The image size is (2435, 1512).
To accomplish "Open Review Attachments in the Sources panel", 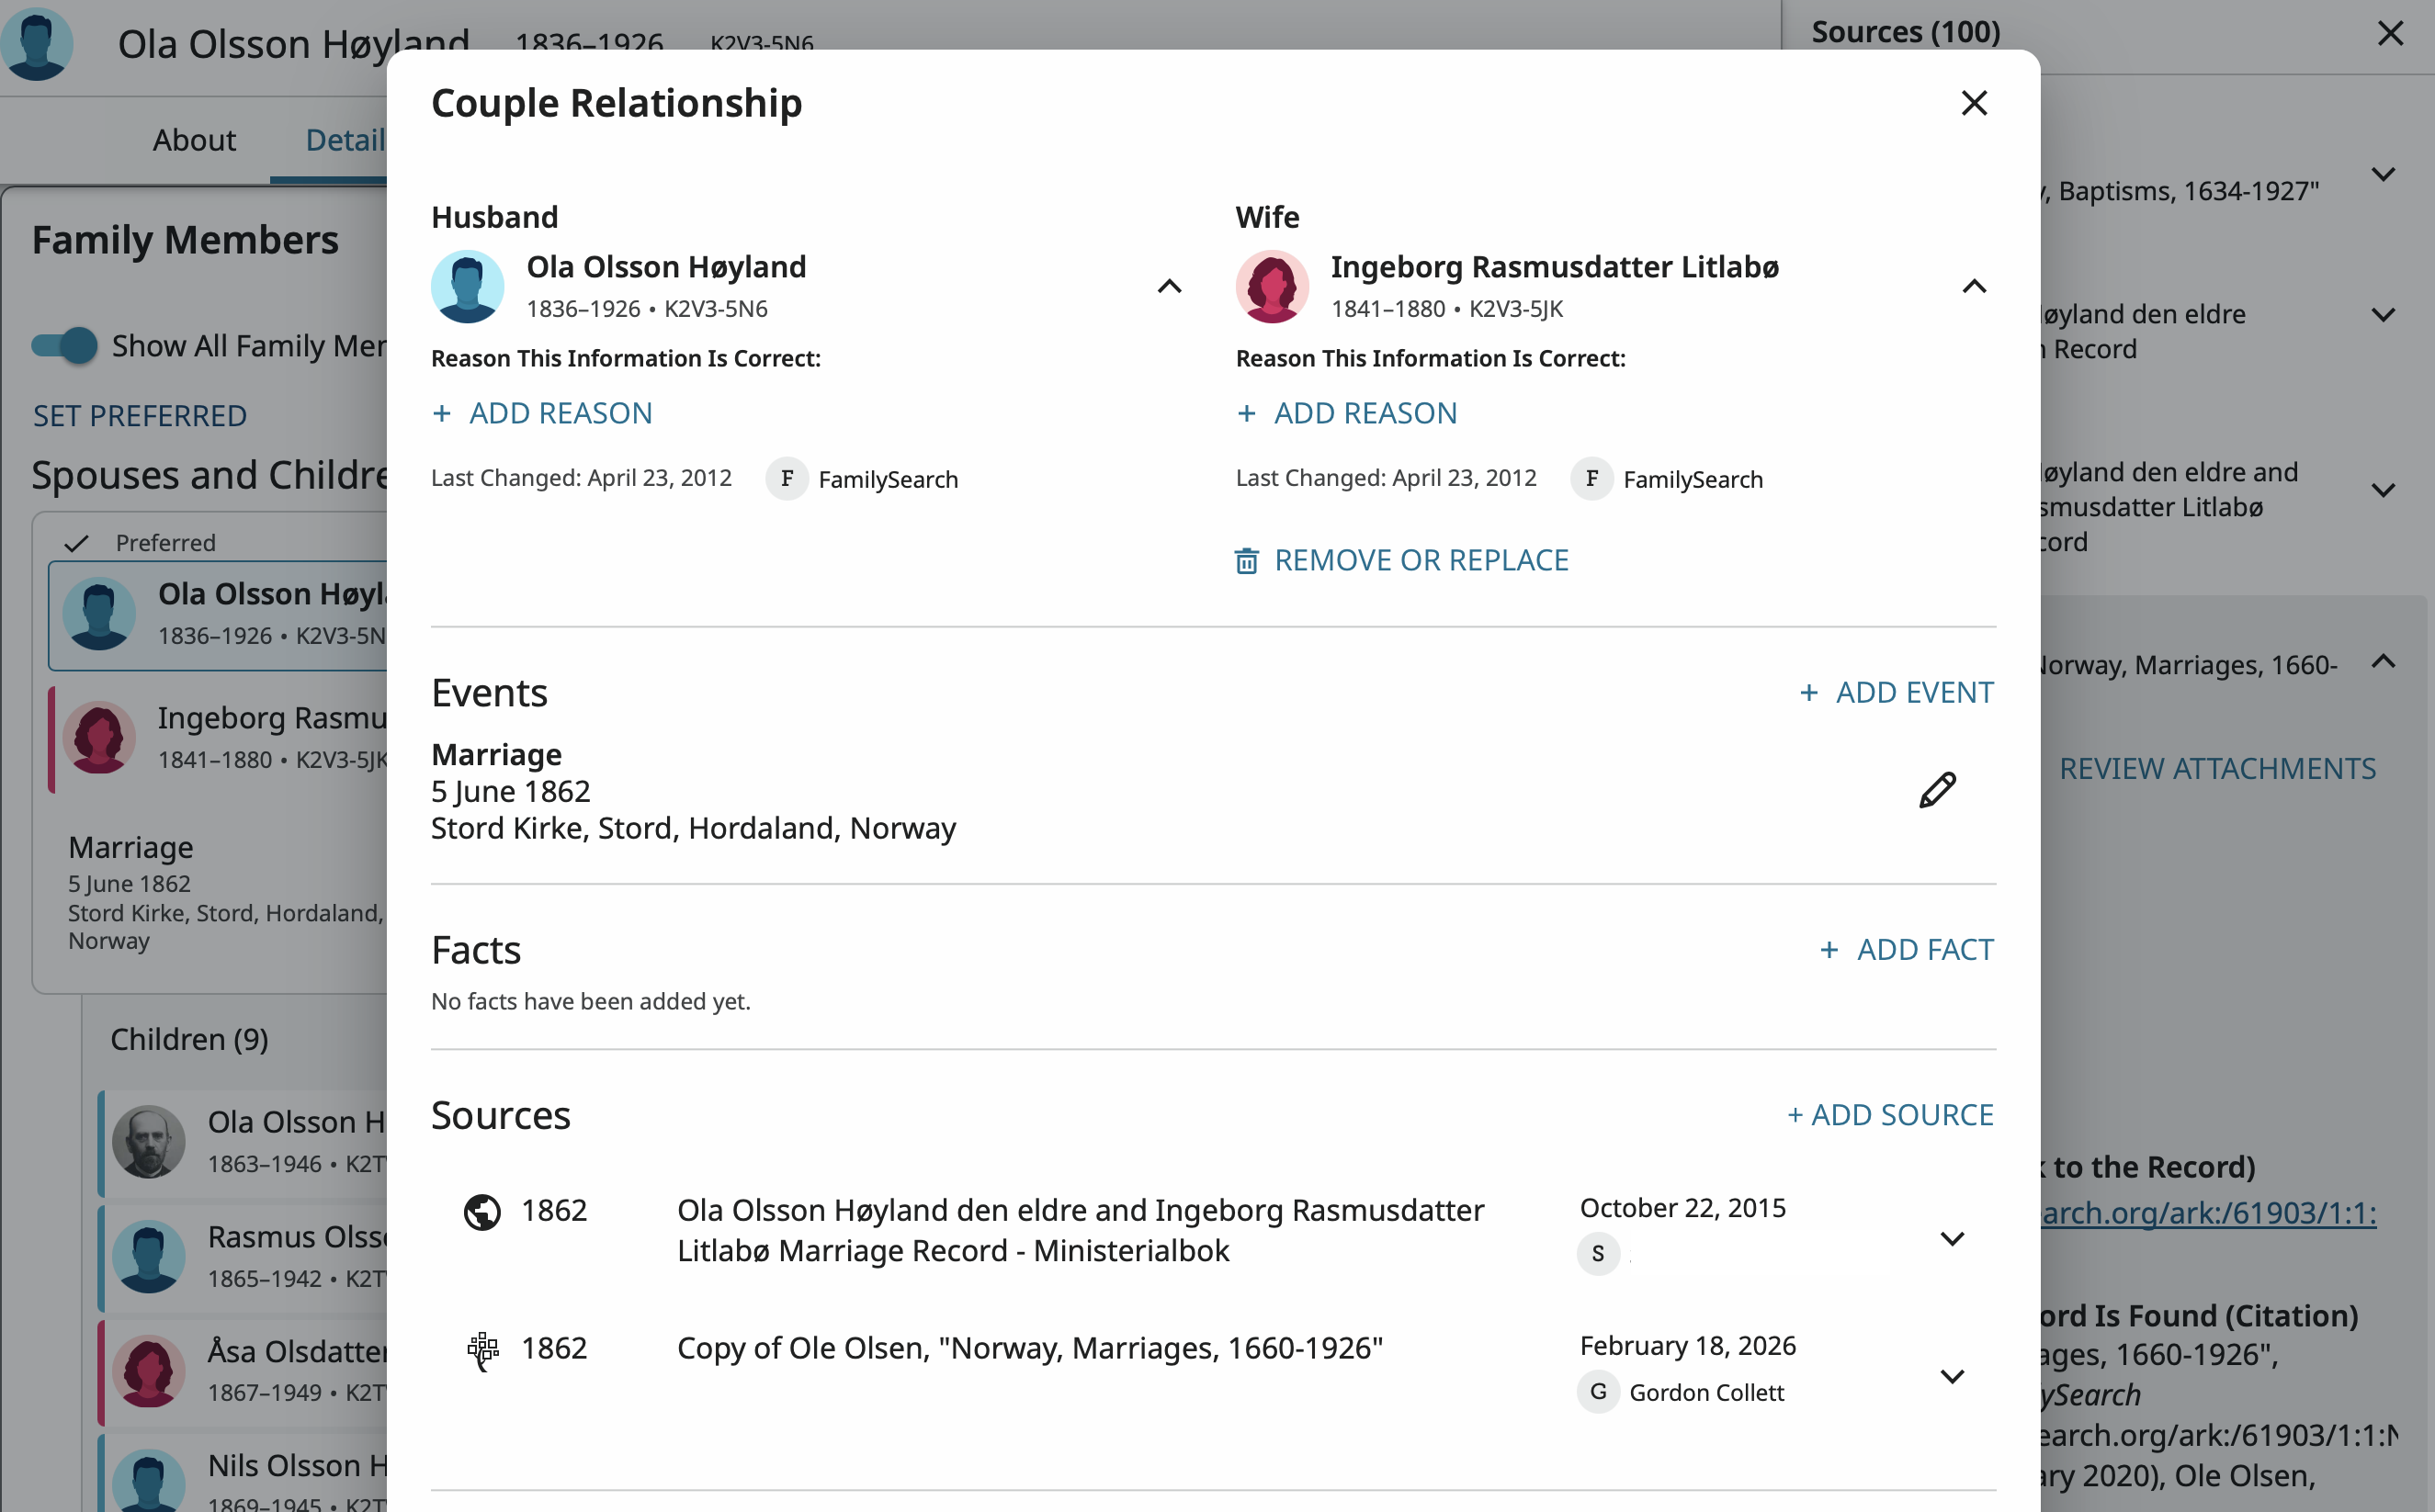I will coord(2216,768).
